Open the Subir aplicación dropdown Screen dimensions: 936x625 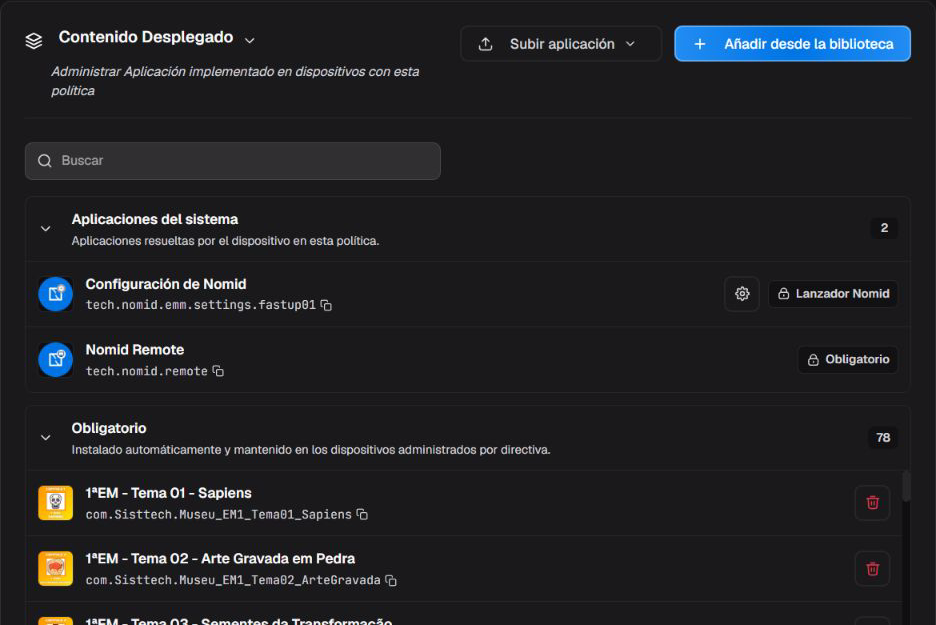(x=561, y=44)
